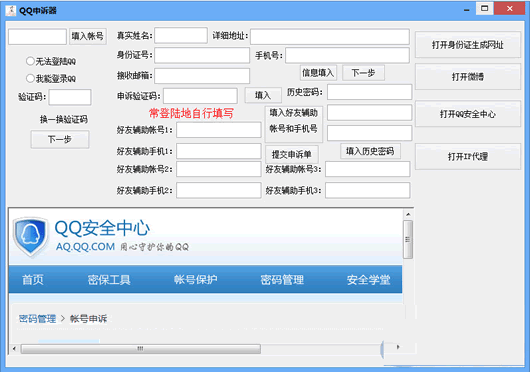Image resolution: width=530 pixels, height=372 pixels.
Task: Click the 下一步 button next to 信息填入
Action: [x=363, y=73]
